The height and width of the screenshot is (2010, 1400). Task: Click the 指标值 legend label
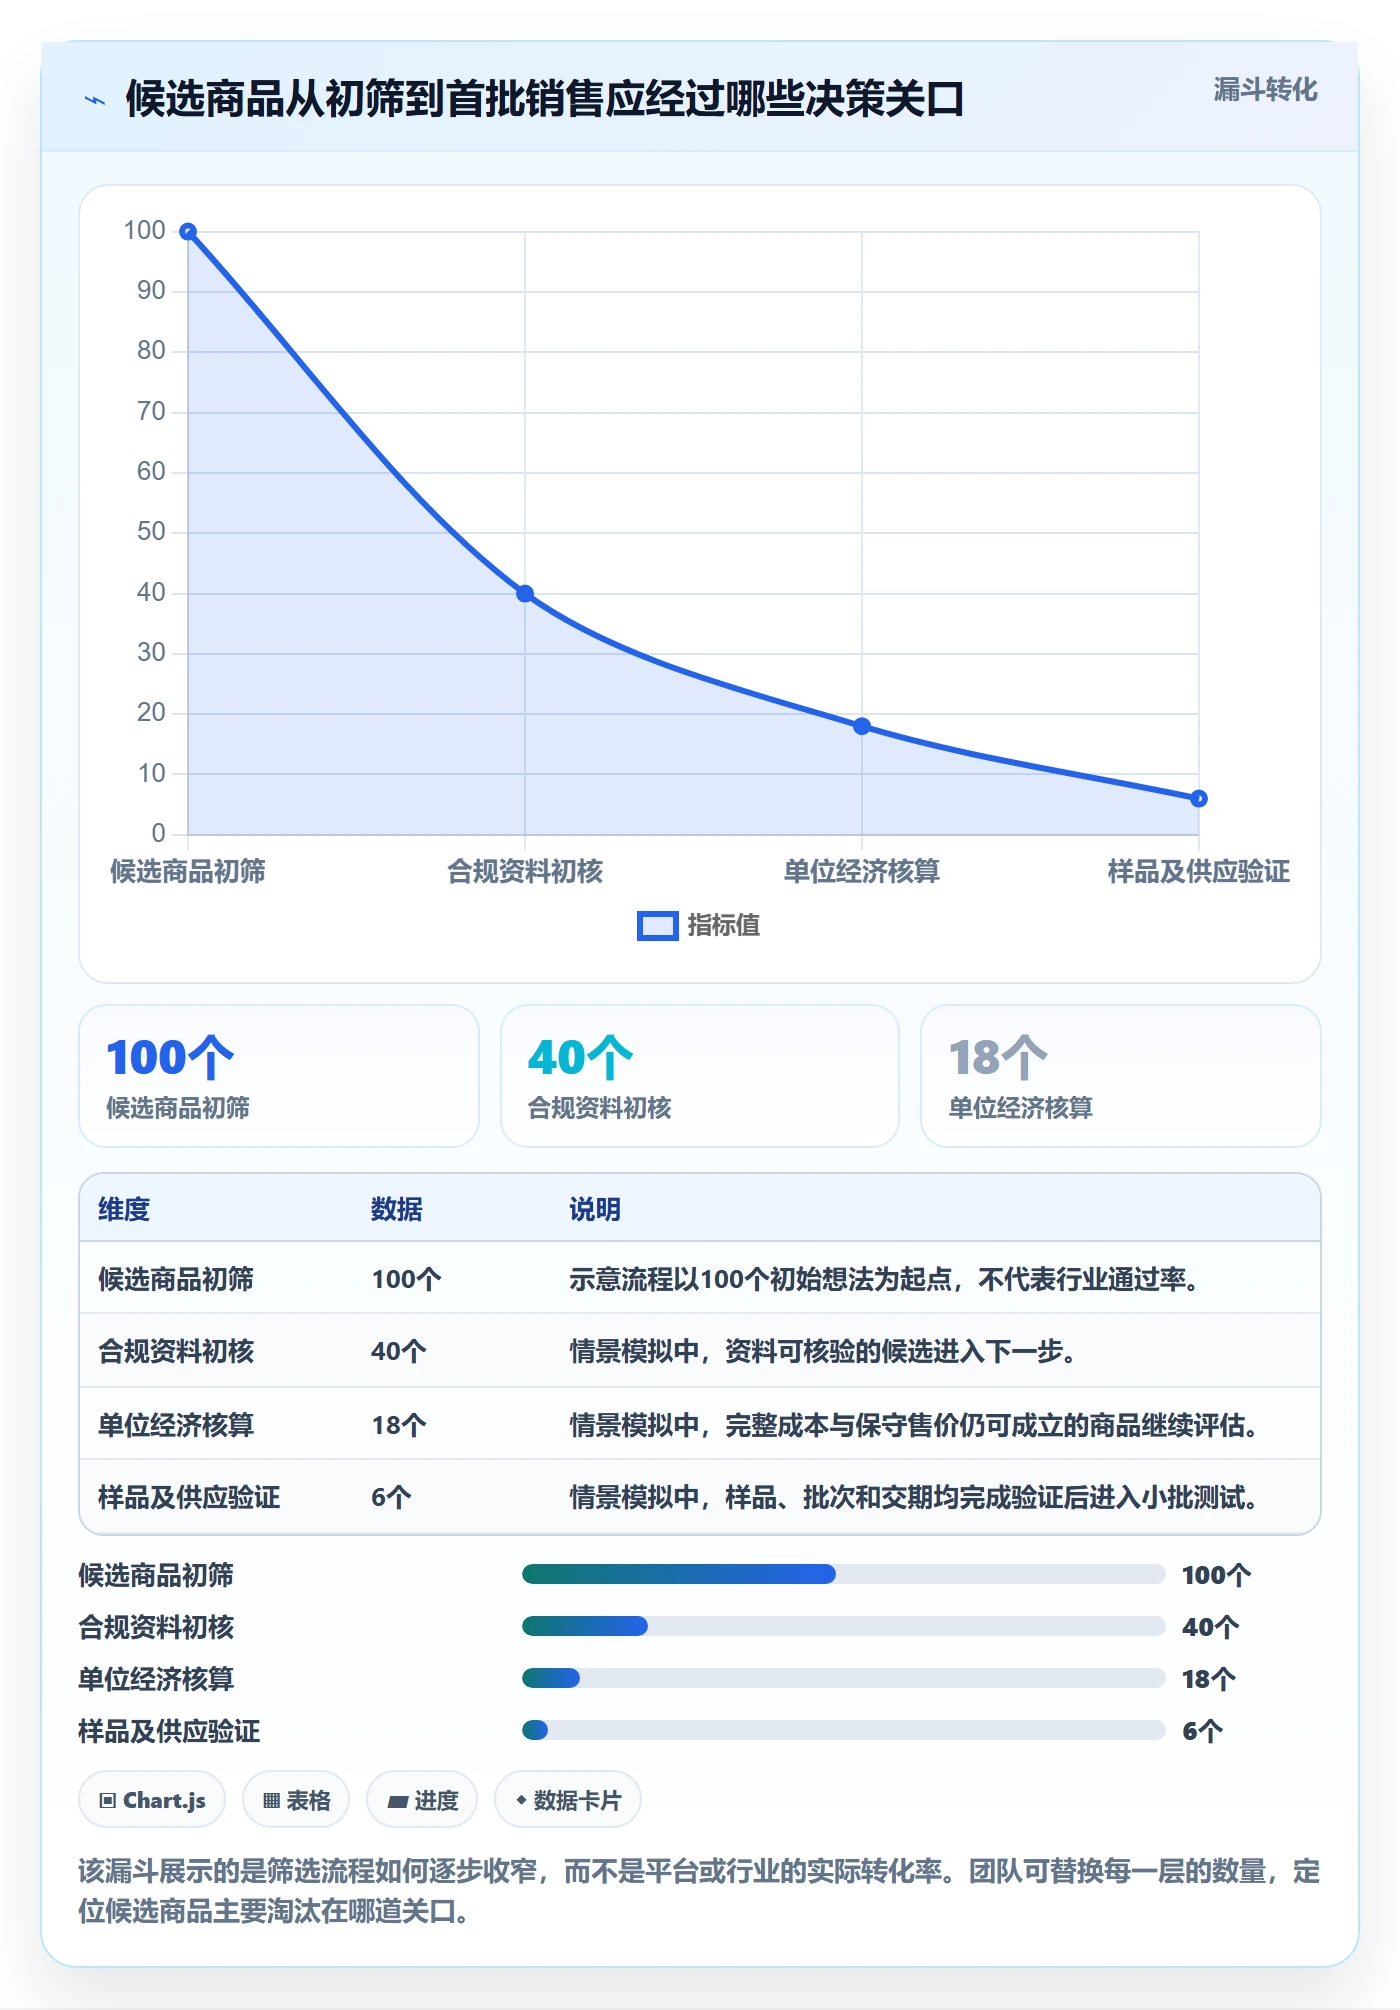(724, 926)
